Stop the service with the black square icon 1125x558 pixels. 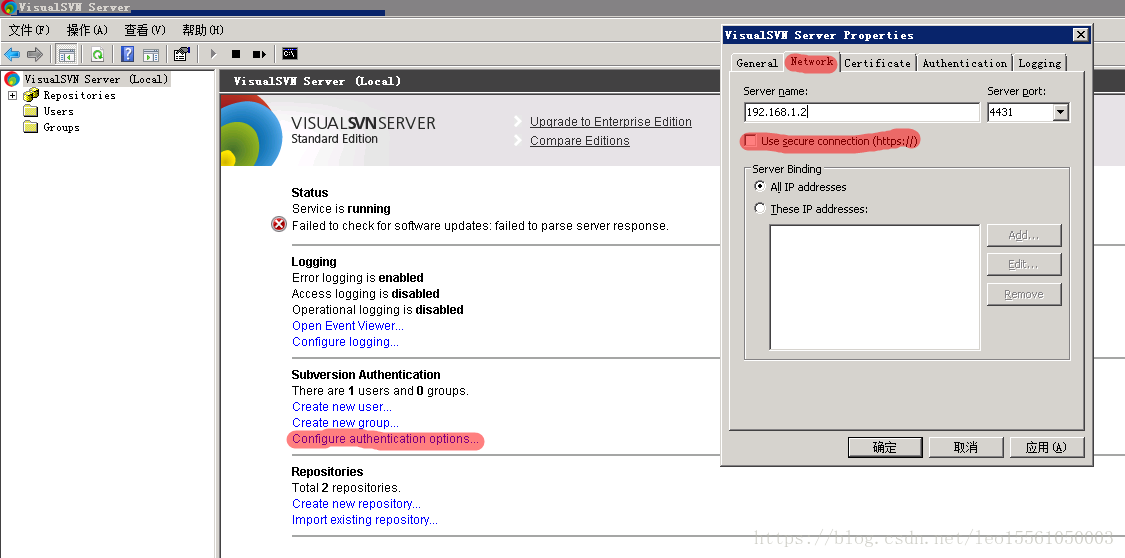[x=236, y=54]
